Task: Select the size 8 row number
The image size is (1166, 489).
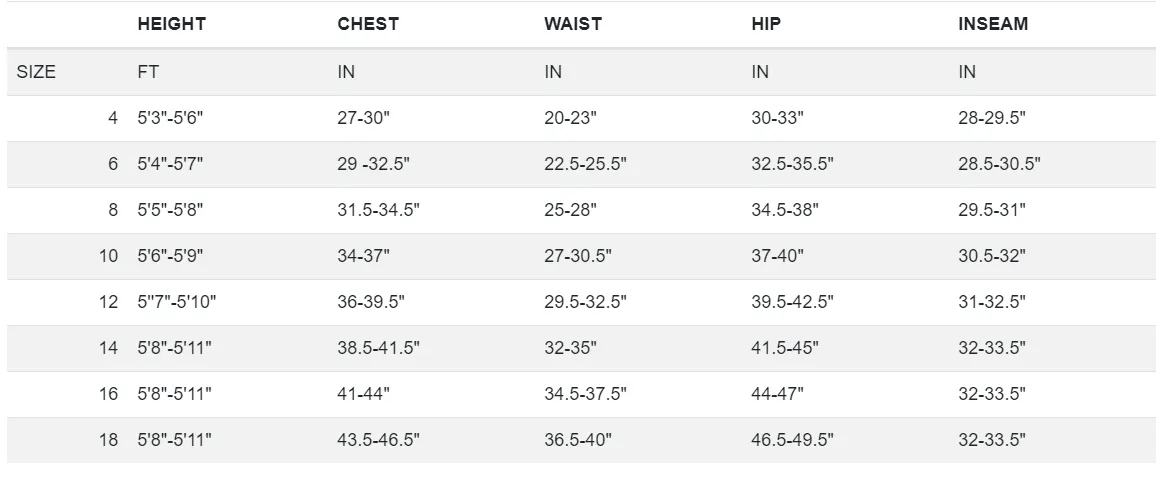Action: (113, 210)
